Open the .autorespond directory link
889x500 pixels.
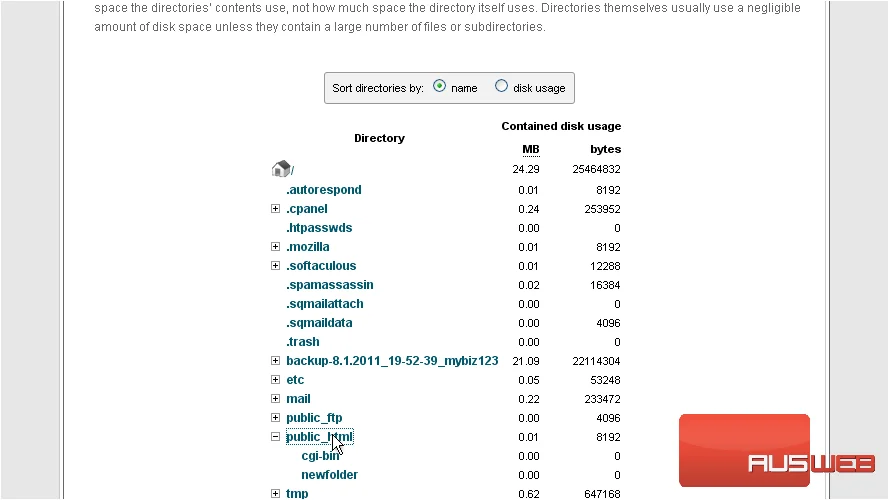pos(324,190)
